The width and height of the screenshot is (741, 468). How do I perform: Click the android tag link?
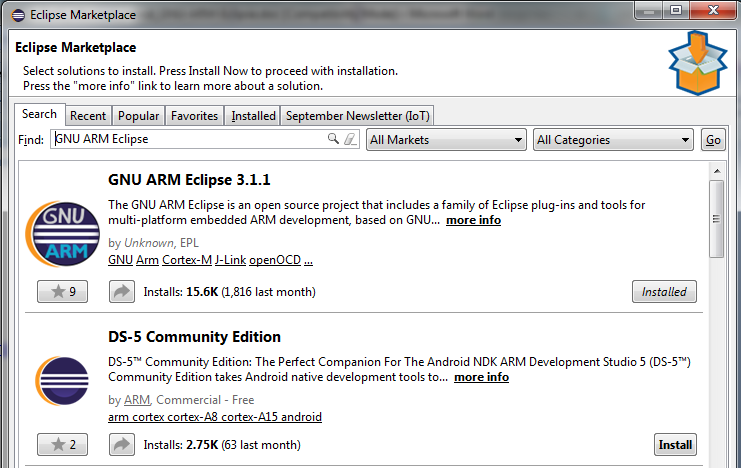[x=301, y=417]
